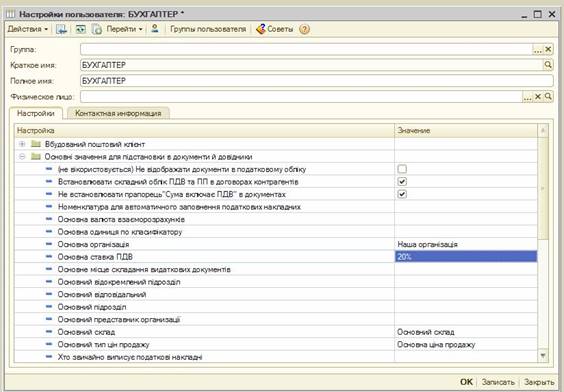
Task: Click the Наша організація value cell
Action: click(x=466, y=244)
